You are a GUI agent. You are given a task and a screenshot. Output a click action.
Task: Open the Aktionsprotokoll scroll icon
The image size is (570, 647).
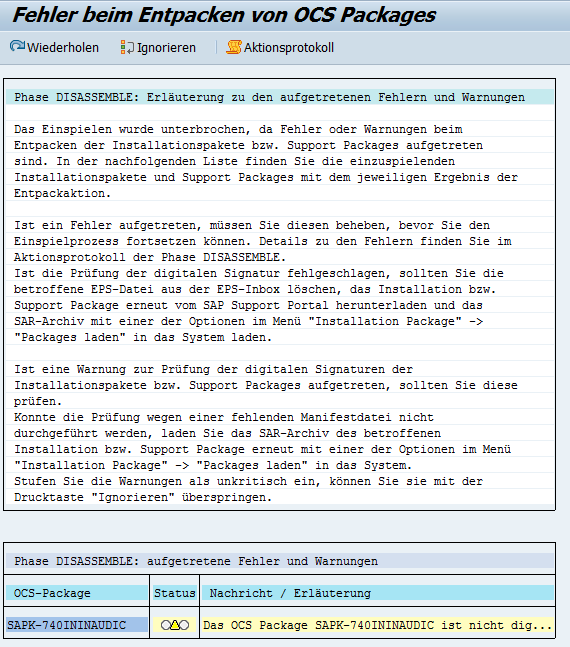pos(234,47)
